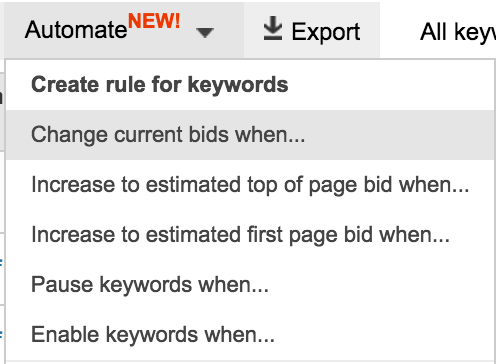Viewport: 496px width, 364px height.
Task: Click the Export download arrow icon
Action: pyautogui.click(x=273, y=28)
